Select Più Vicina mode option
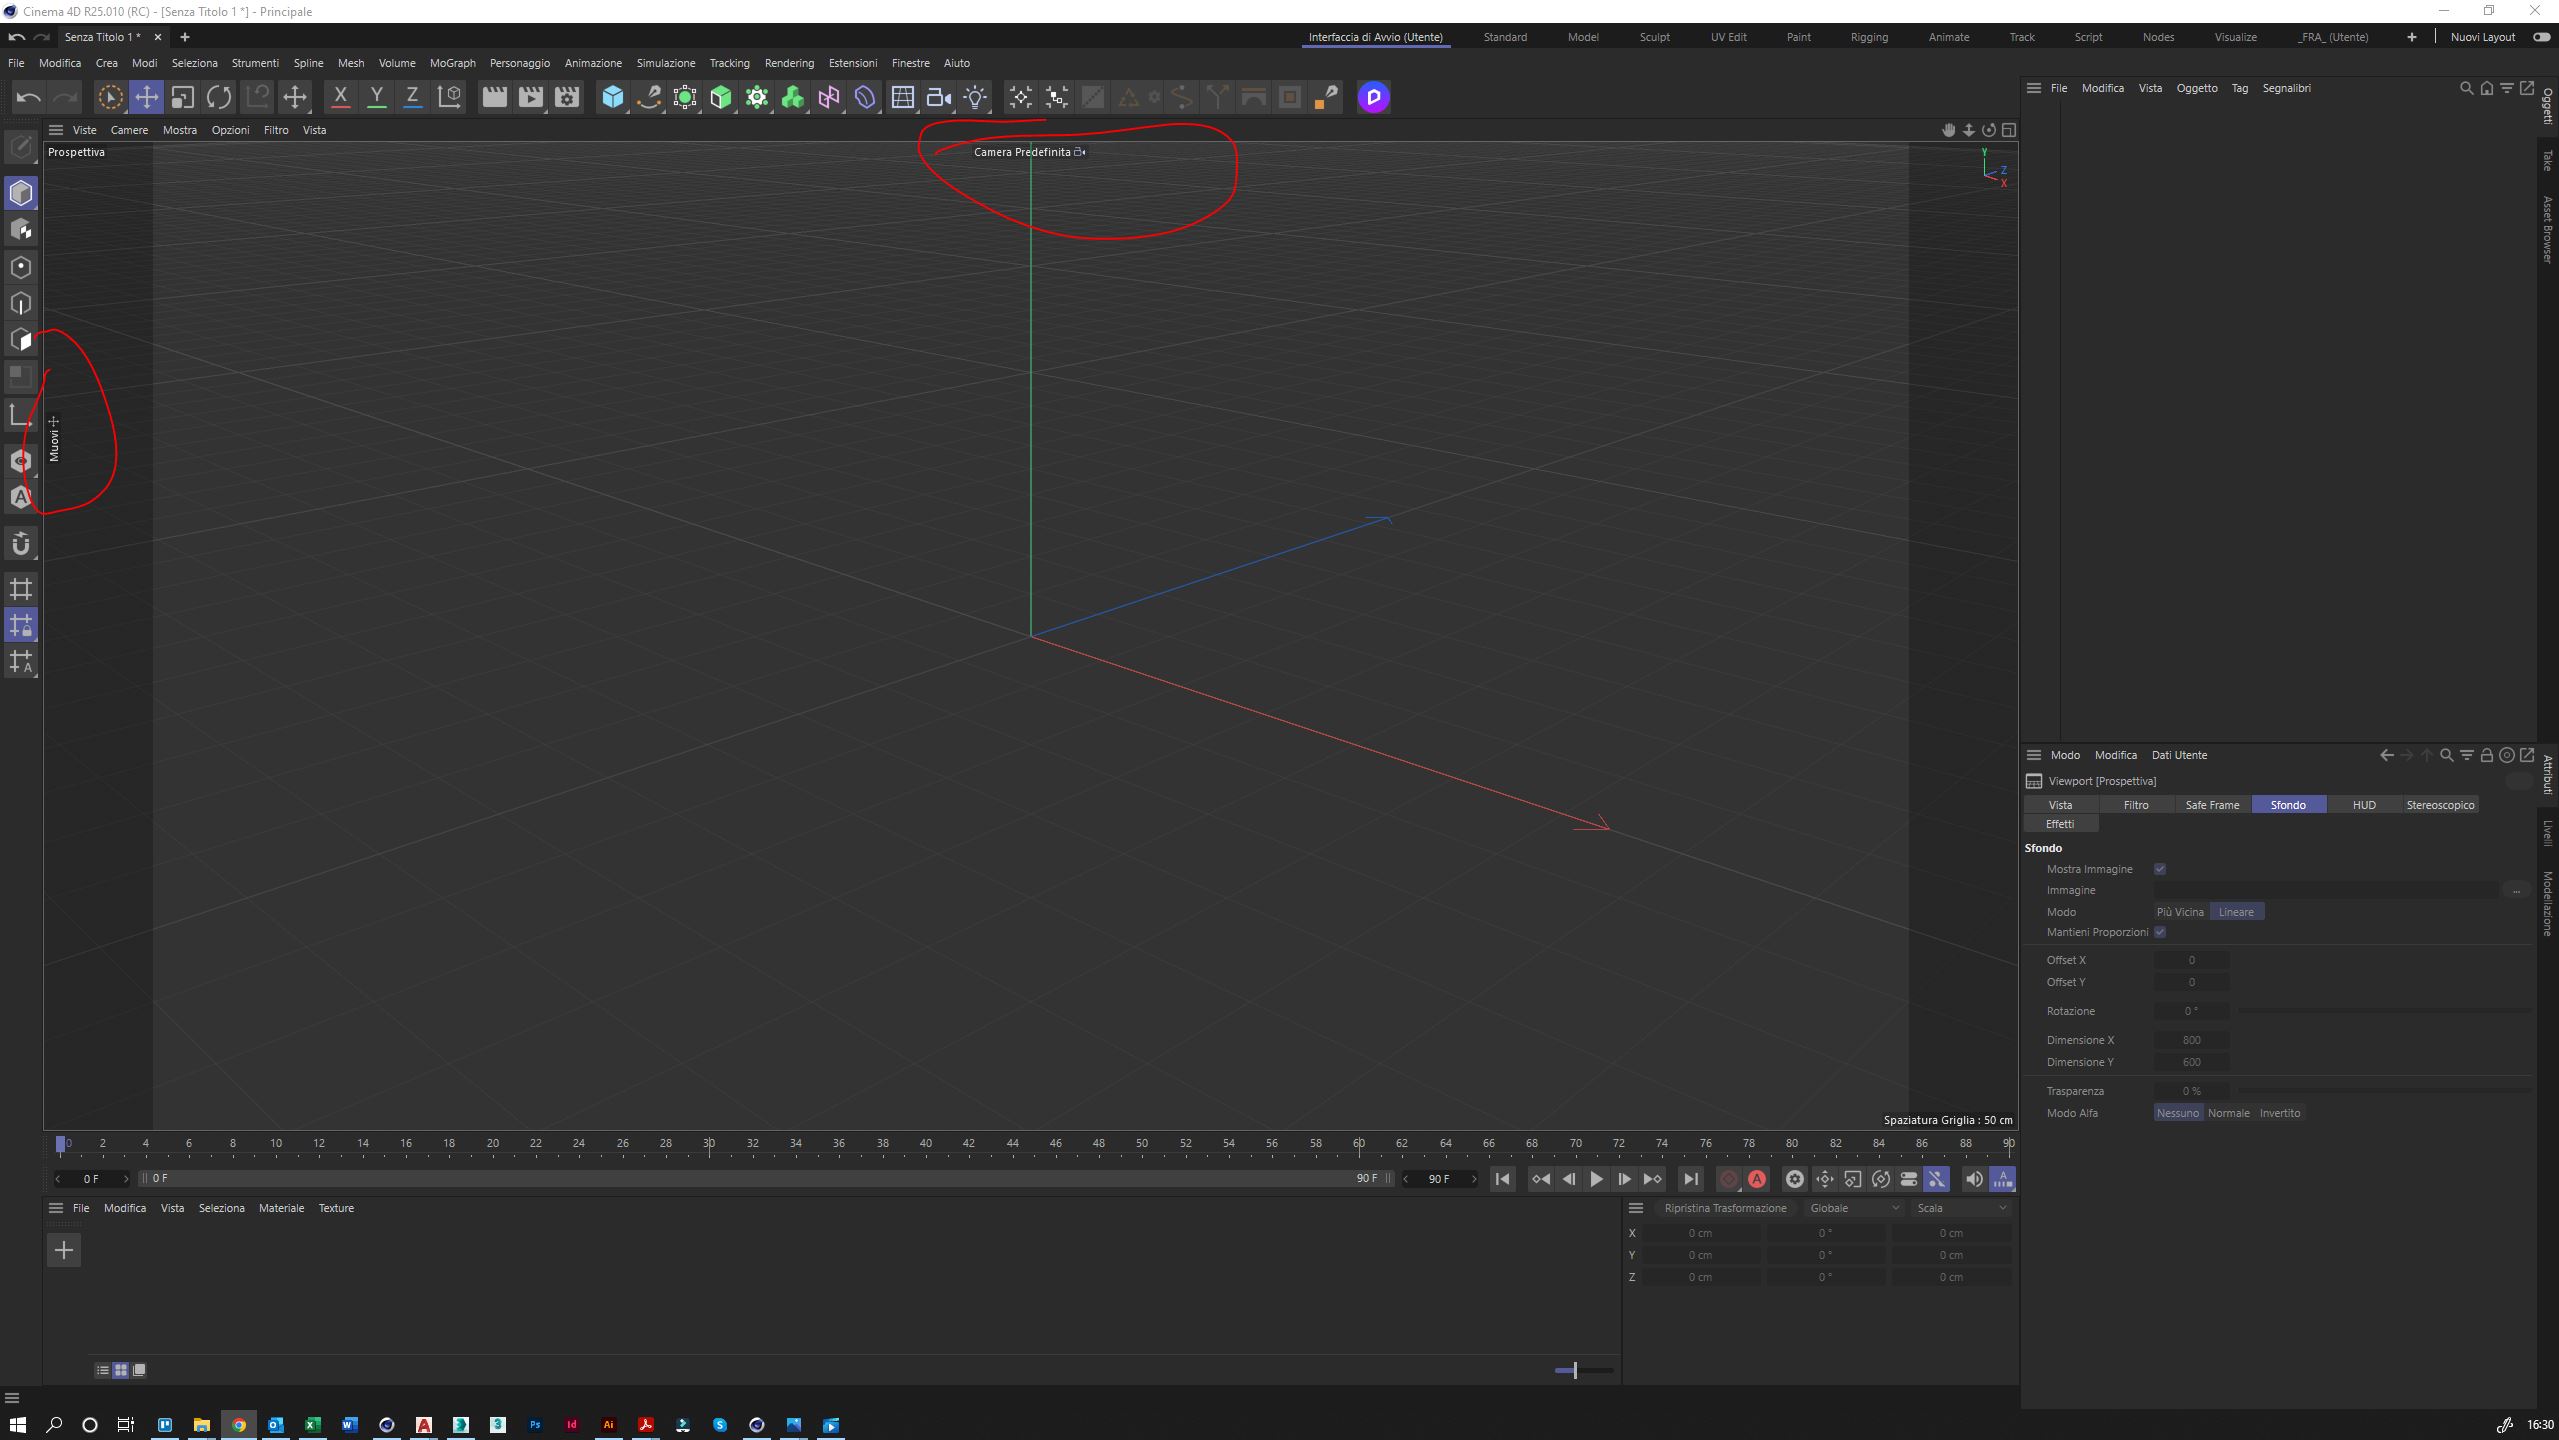The width and height of the screenshot is (2559, 1440). (x=2180, y=912)
